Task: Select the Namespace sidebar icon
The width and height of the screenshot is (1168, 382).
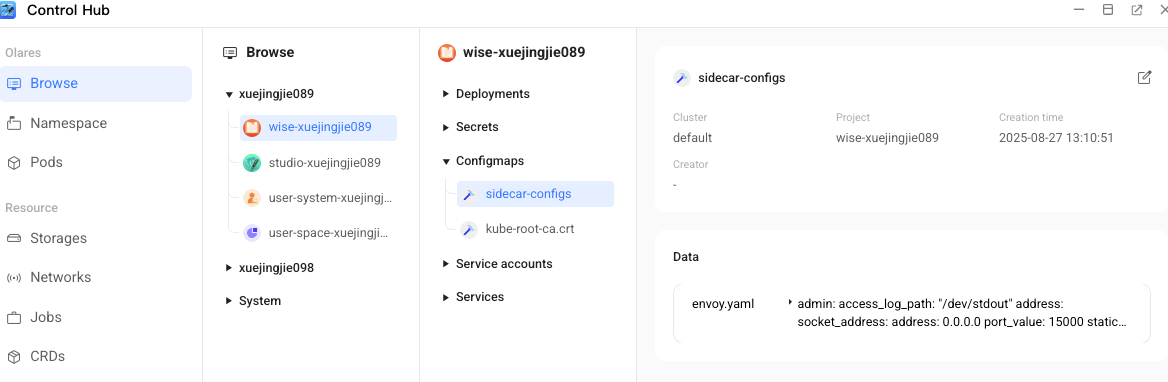Action: [13, 124]
